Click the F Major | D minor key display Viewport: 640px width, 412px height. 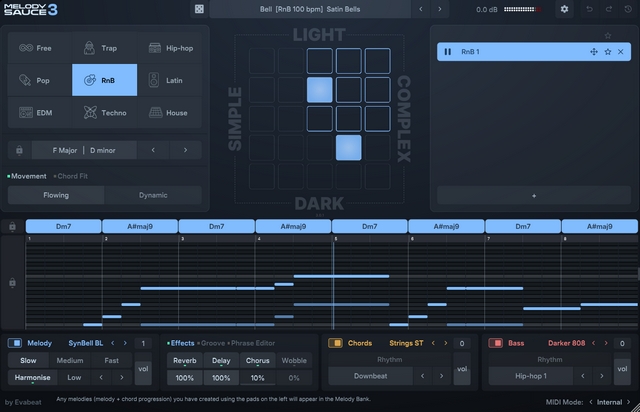coord(84,150)
